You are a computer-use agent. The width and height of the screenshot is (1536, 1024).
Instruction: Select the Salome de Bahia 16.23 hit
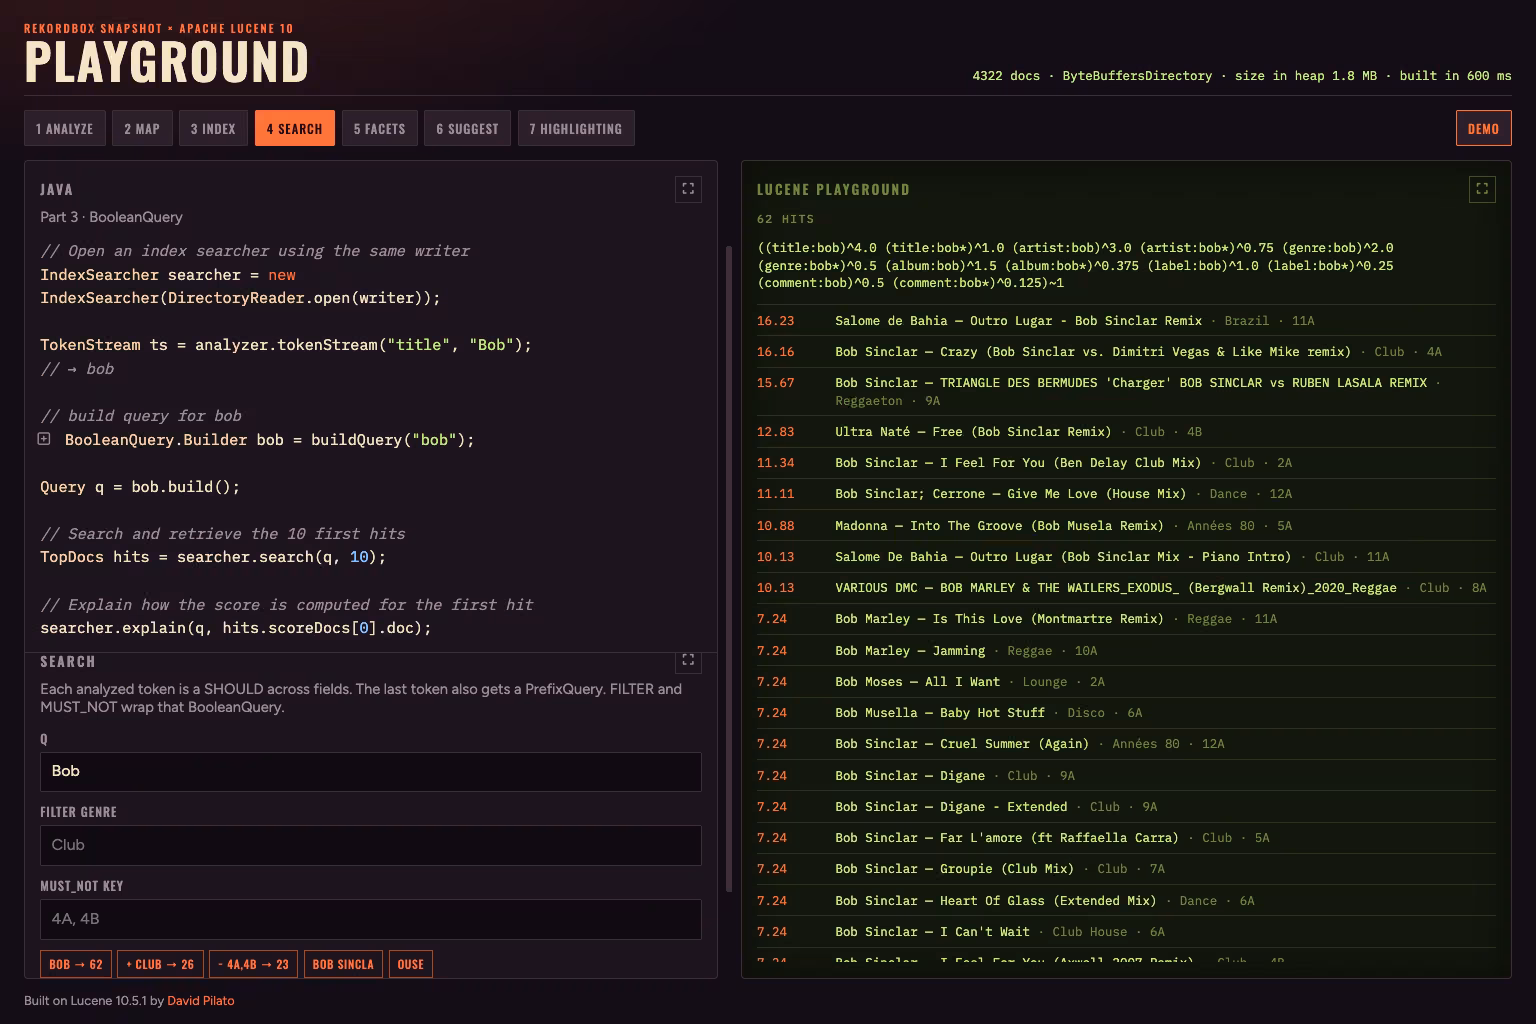click(1126, 321)
